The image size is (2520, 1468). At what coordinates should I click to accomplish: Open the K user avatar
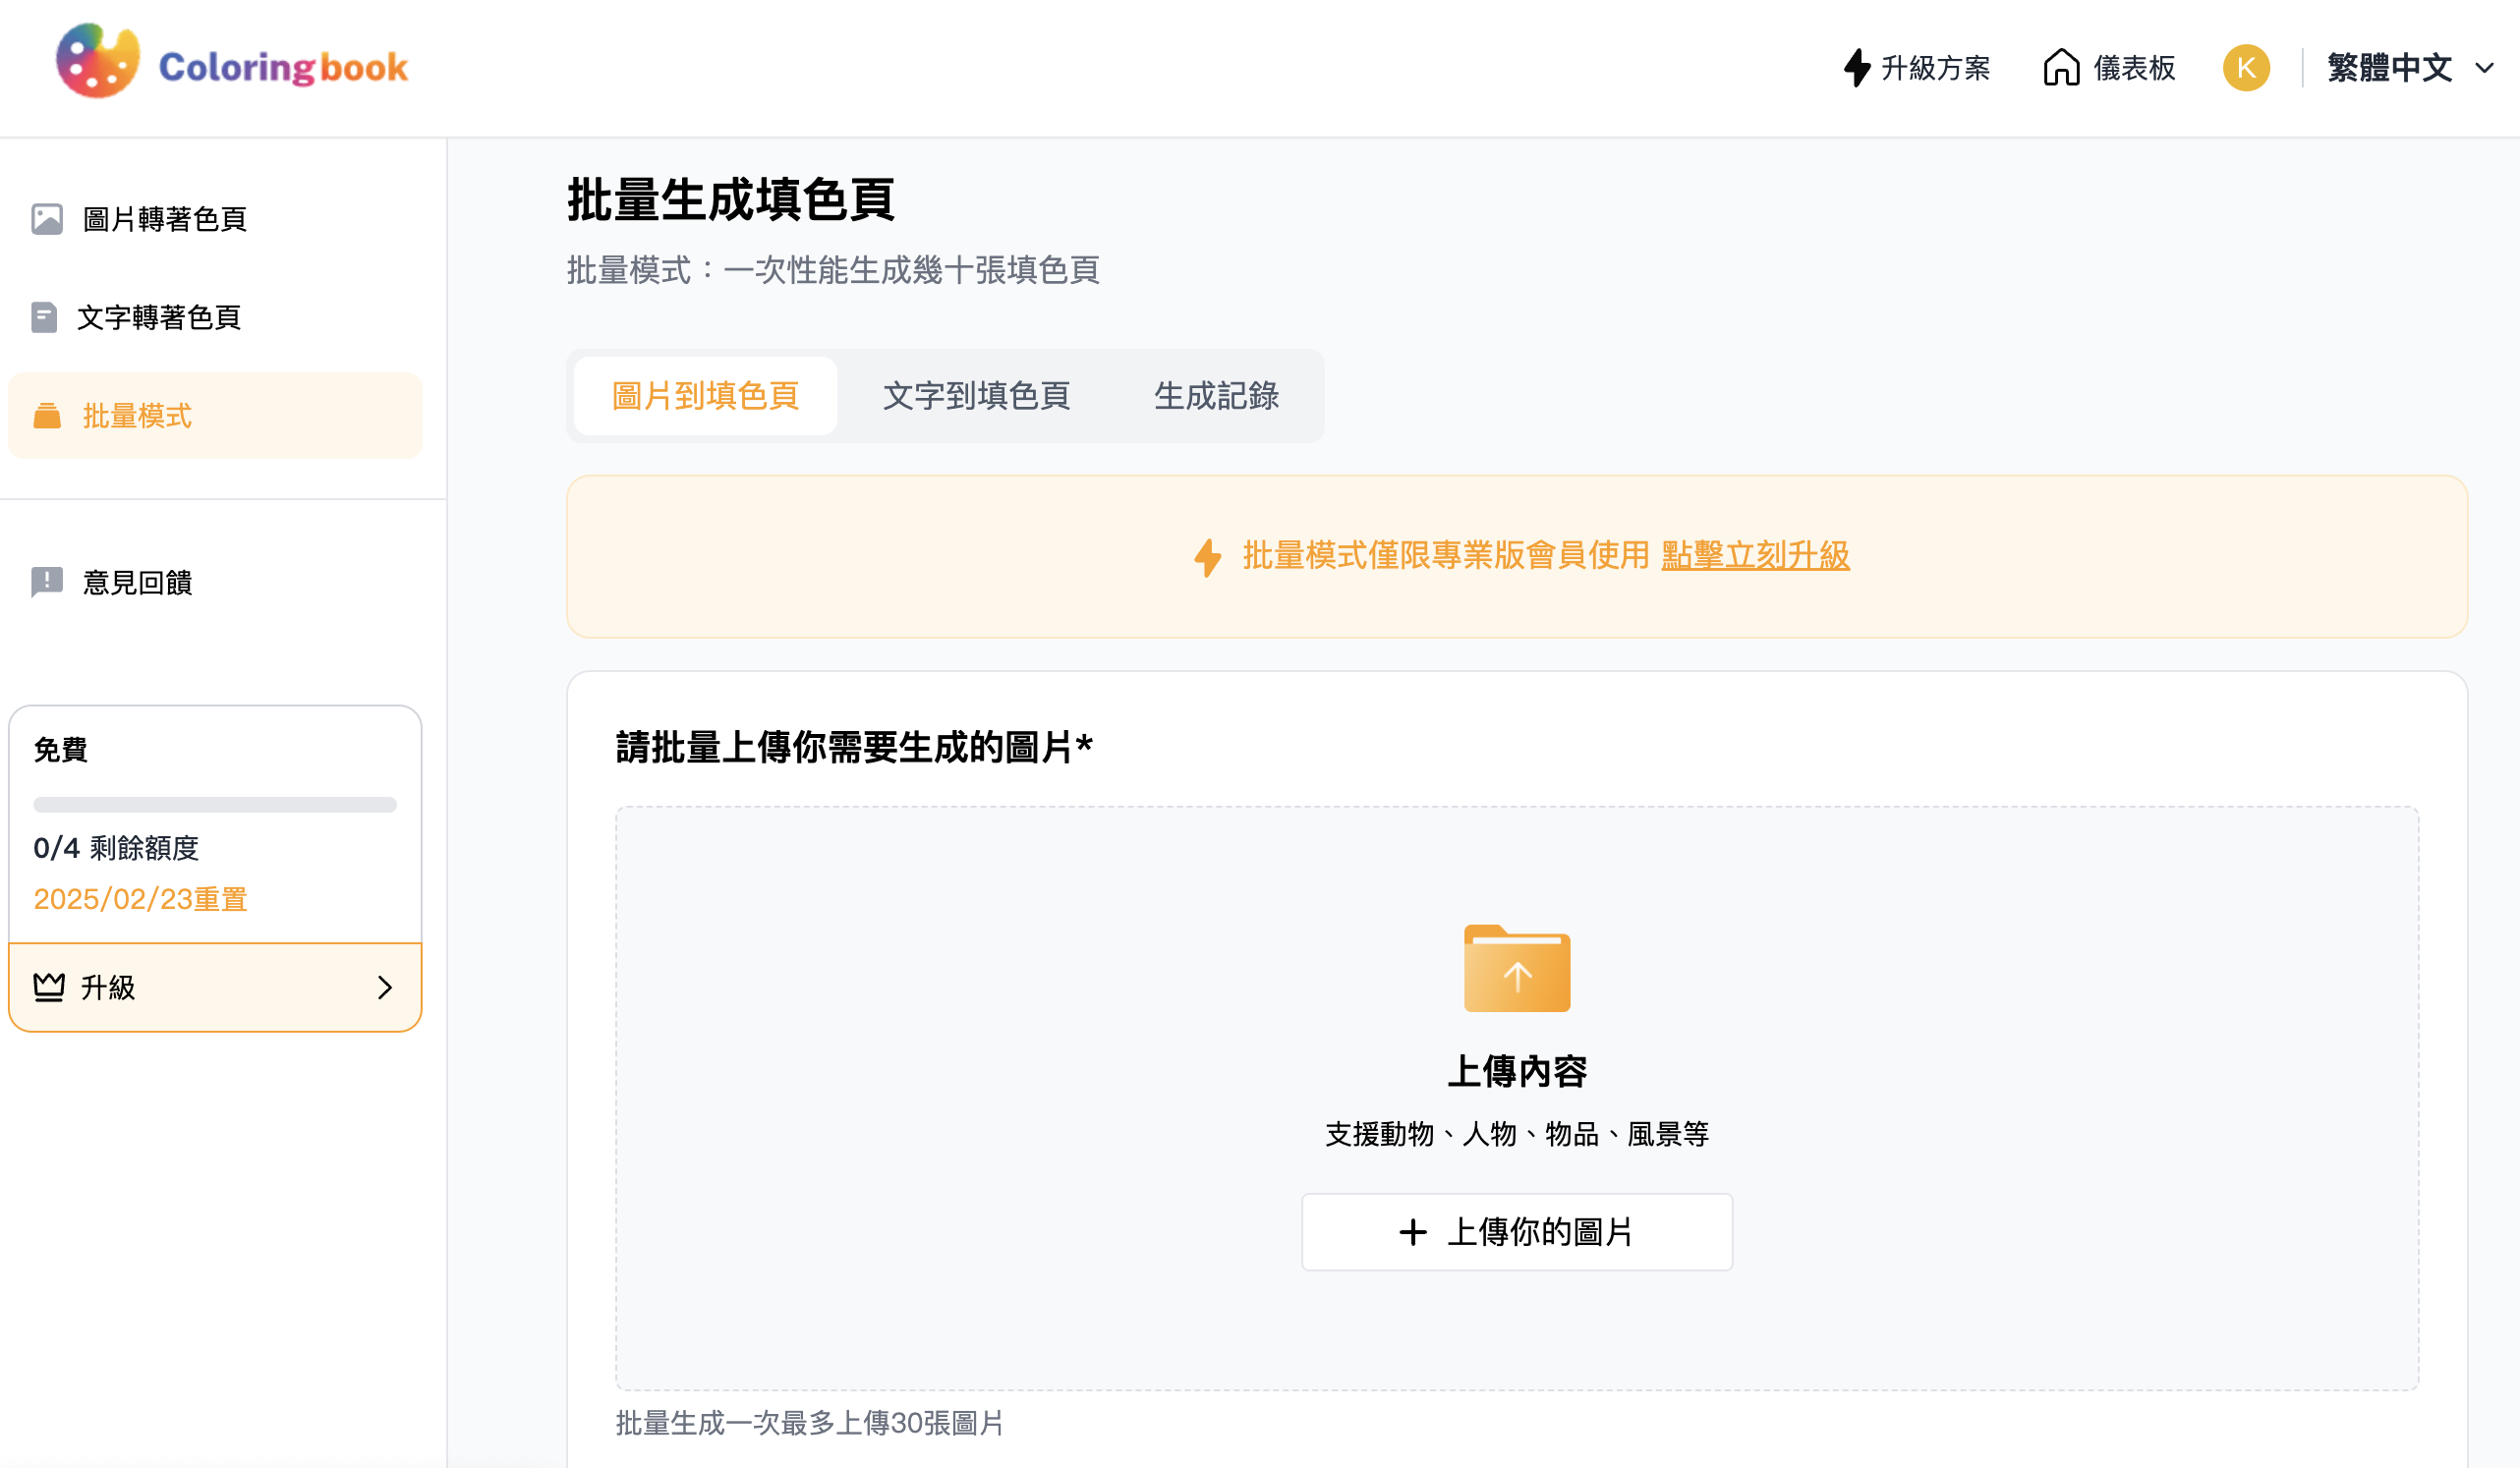[2245, 68]
